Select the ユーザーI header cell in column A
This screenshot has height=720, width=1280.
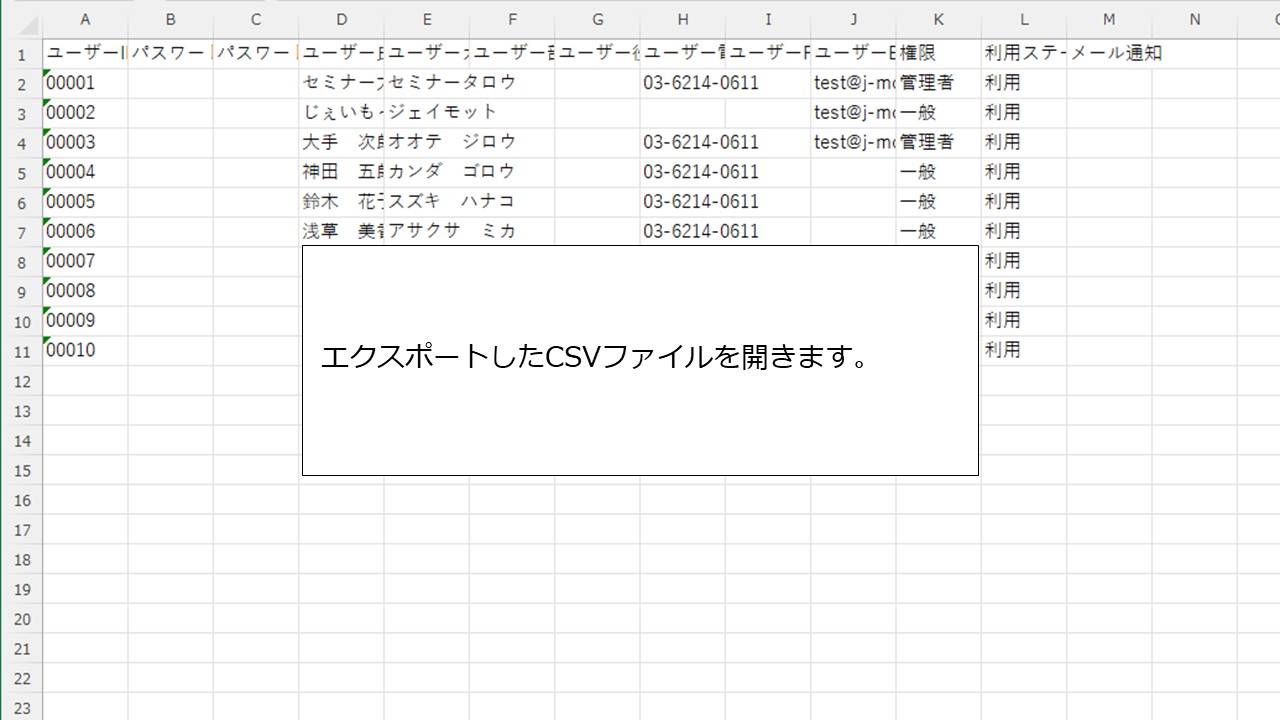coord(85,54)
